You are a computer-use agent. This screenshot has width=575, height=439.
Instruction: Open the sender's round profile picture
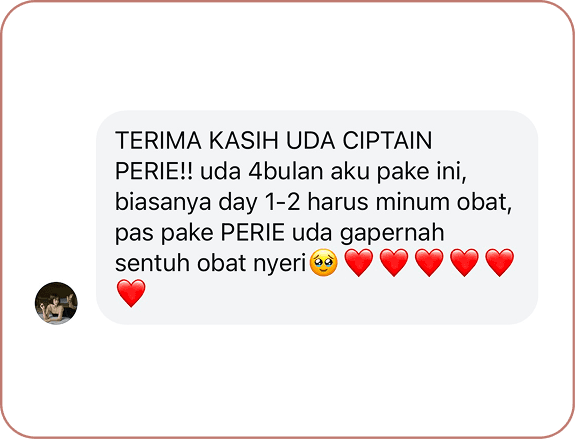click(56, 303)
